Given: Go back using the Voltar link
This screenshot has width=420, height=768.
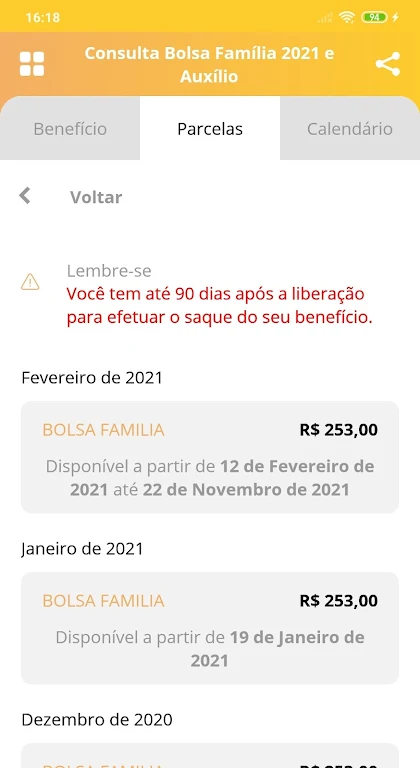Looking at the screenshot, I should tap(96, 197).
